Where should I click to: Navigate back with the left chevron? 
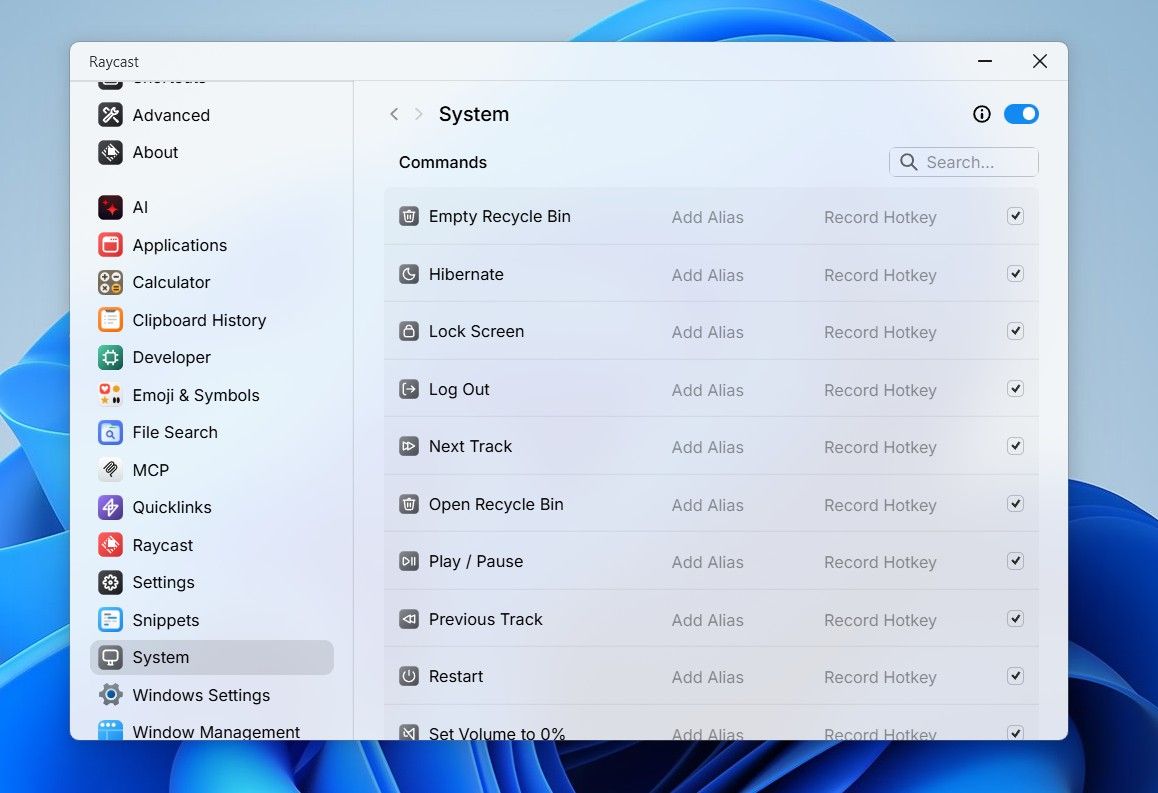click(394, 114)
